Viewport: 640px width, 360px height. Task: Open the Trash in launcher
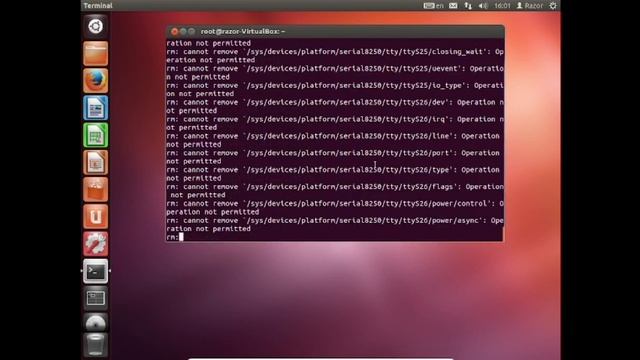point(96,345)
